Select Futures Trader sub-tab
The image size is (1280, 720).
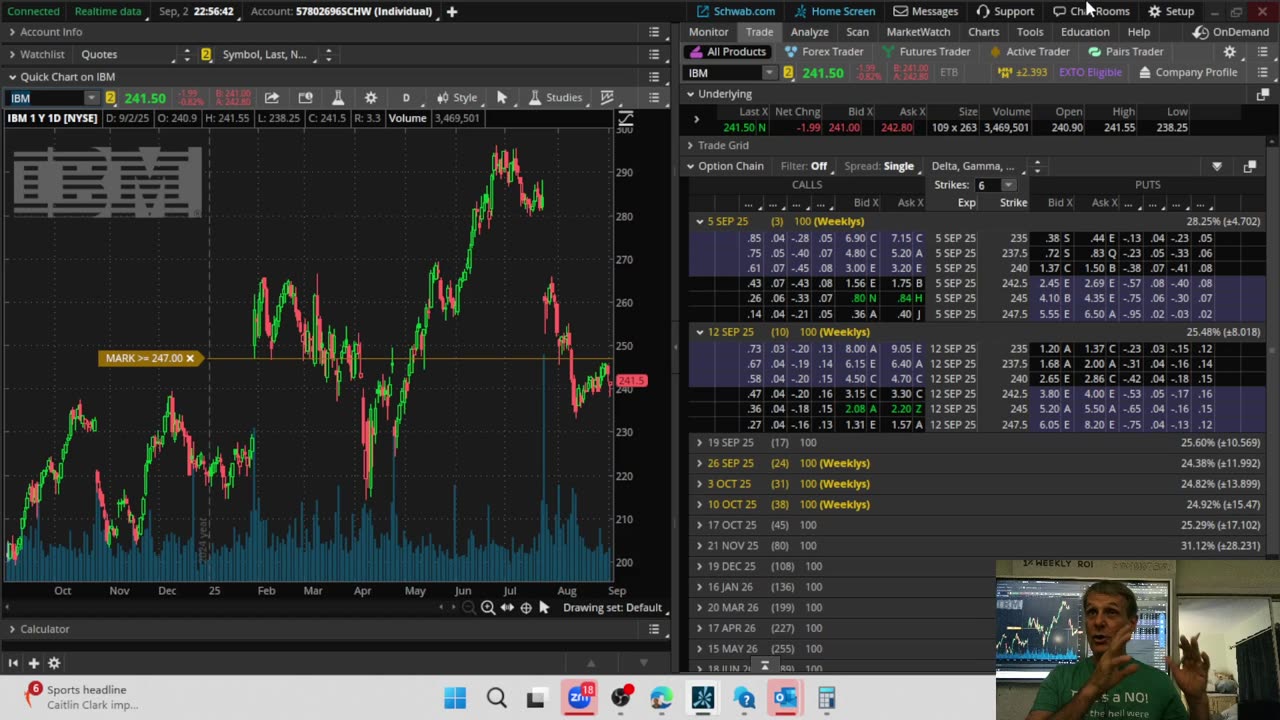click(925, 52)
